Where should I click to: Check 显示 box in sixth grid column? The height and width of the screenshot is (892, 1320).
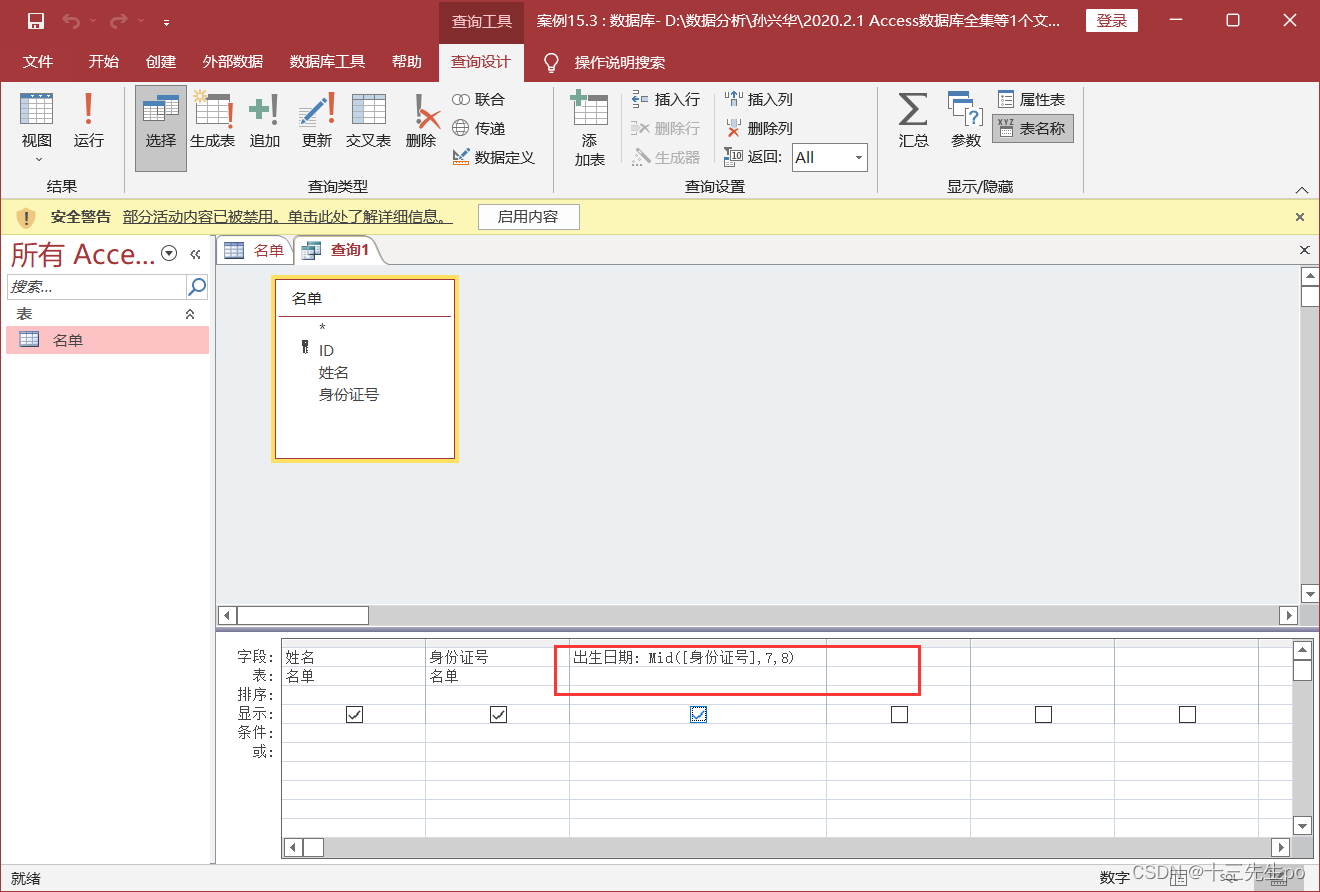pyautogui.click(x=1187, y=714)
